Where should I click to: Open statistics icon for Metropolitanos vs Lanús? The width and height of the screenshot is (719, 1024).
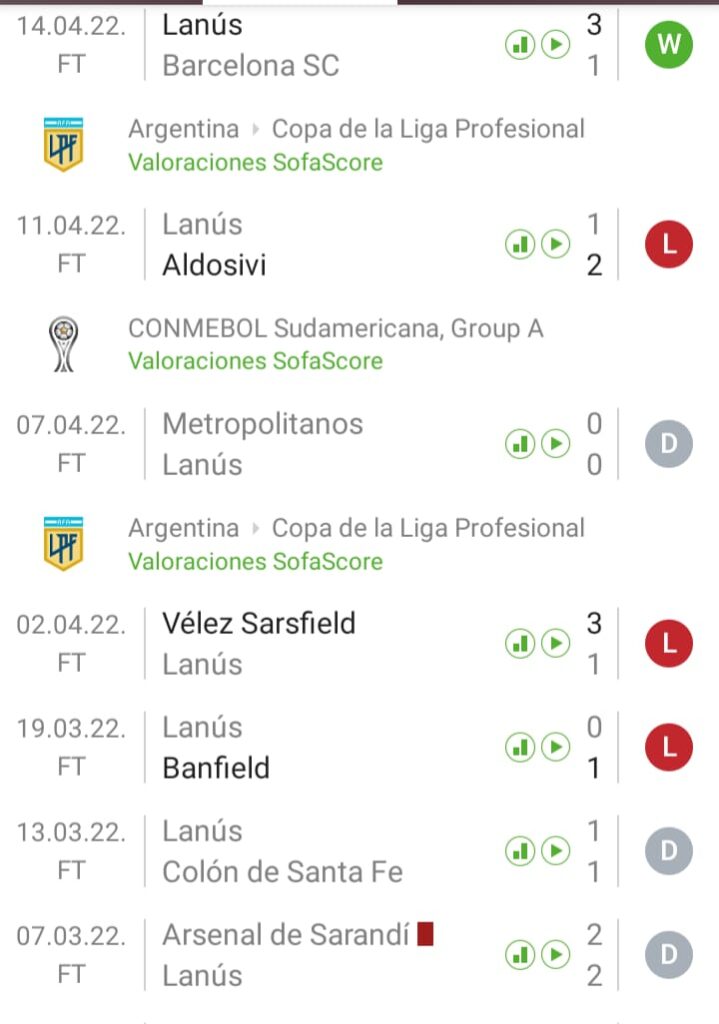click(x=519, y=444)
